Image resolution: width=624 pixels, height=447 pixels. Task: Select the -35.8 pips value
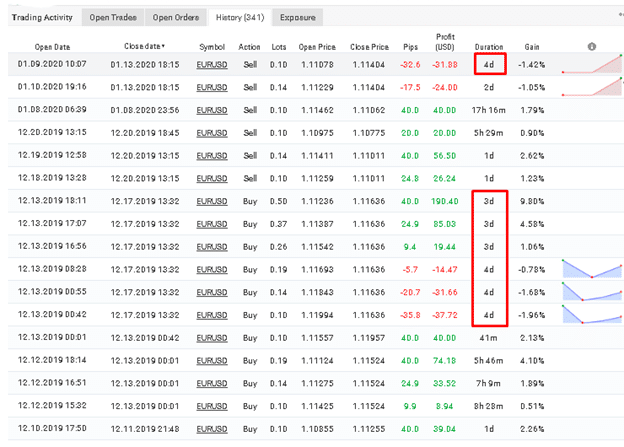[x=410, y=315]
